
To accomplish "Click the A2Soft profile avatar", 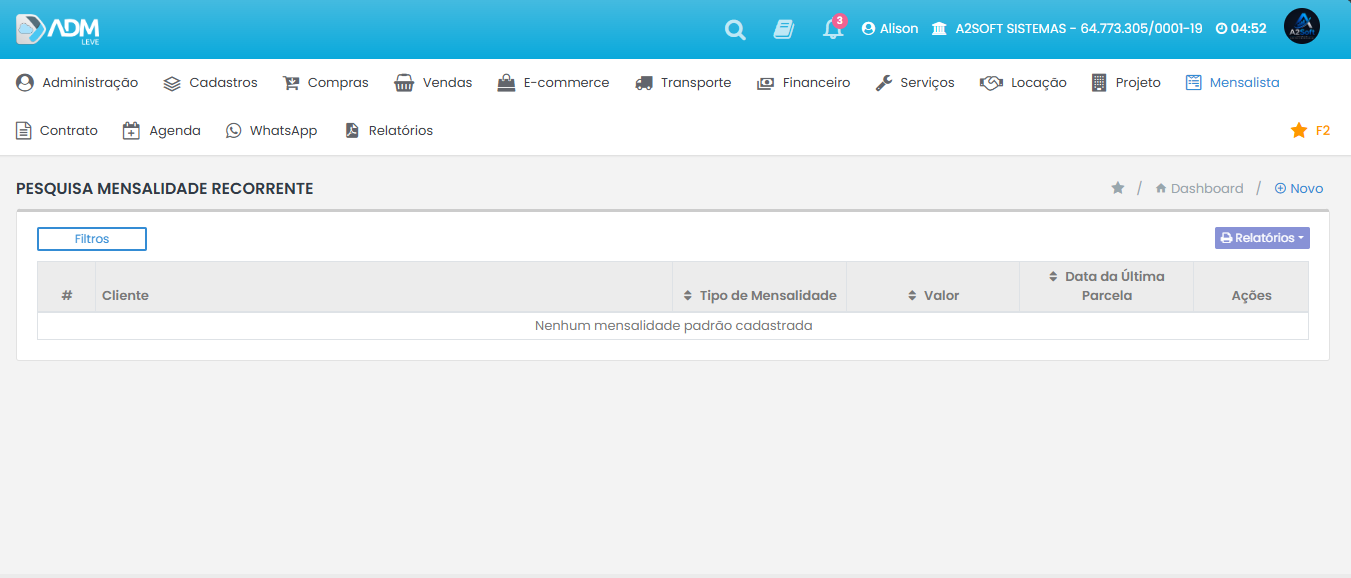I will click(1302, 27).
